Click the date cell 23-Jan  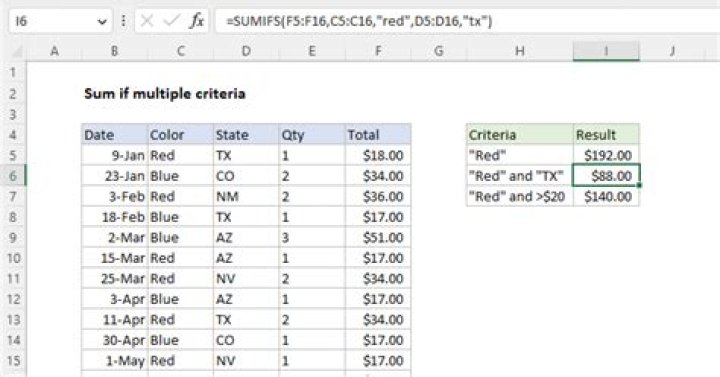115,176
